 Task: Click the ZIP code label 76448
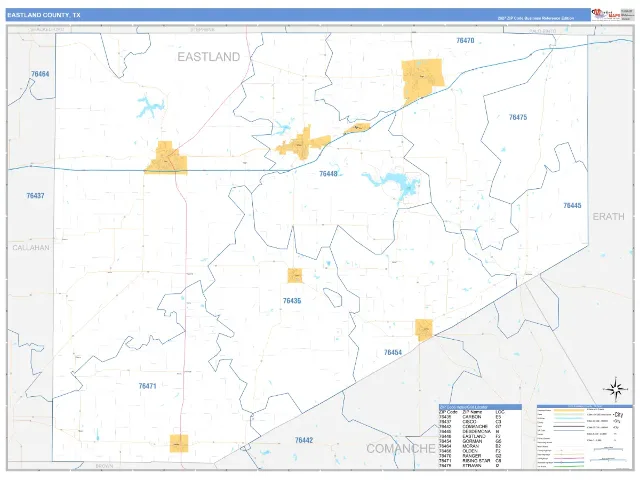pyautogui.click(x=328, y=173)
